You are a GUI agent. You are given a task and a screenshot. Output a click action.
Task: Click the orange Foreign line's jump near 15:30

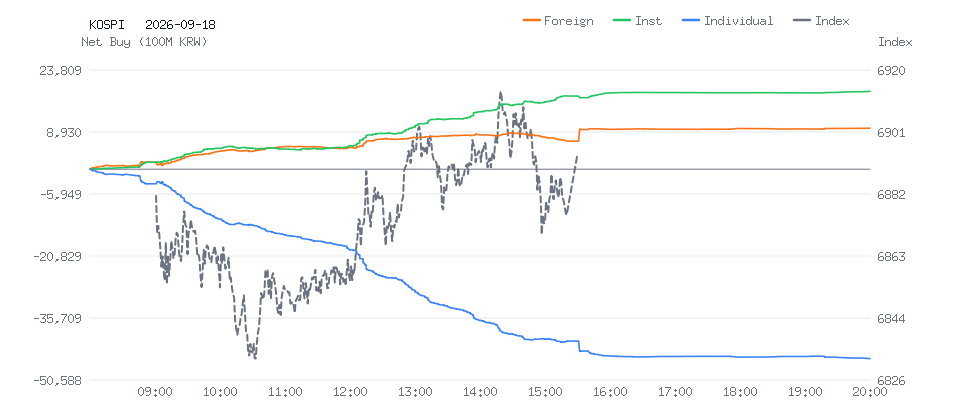tap(579, 135)
